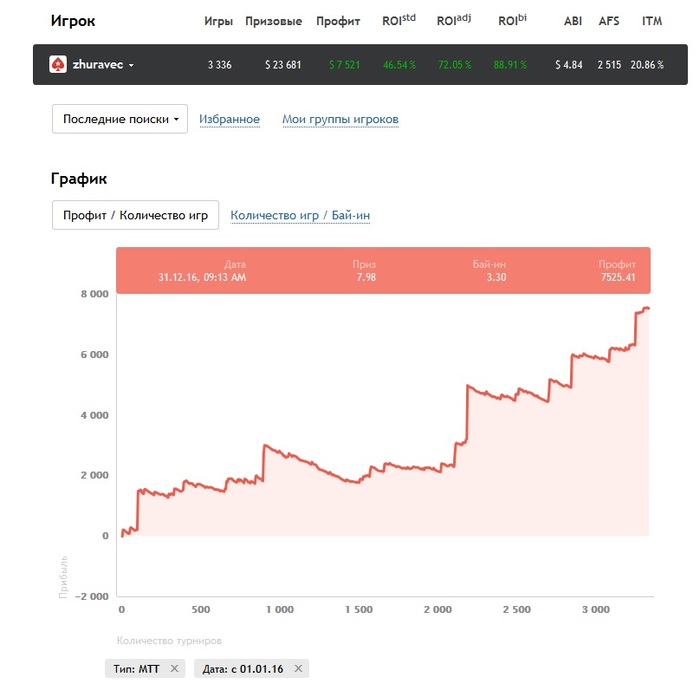The width and height of the screenshot is (700, 697).
Task: Click the PokerStars icon beside zhuravec
Action: 58,65
